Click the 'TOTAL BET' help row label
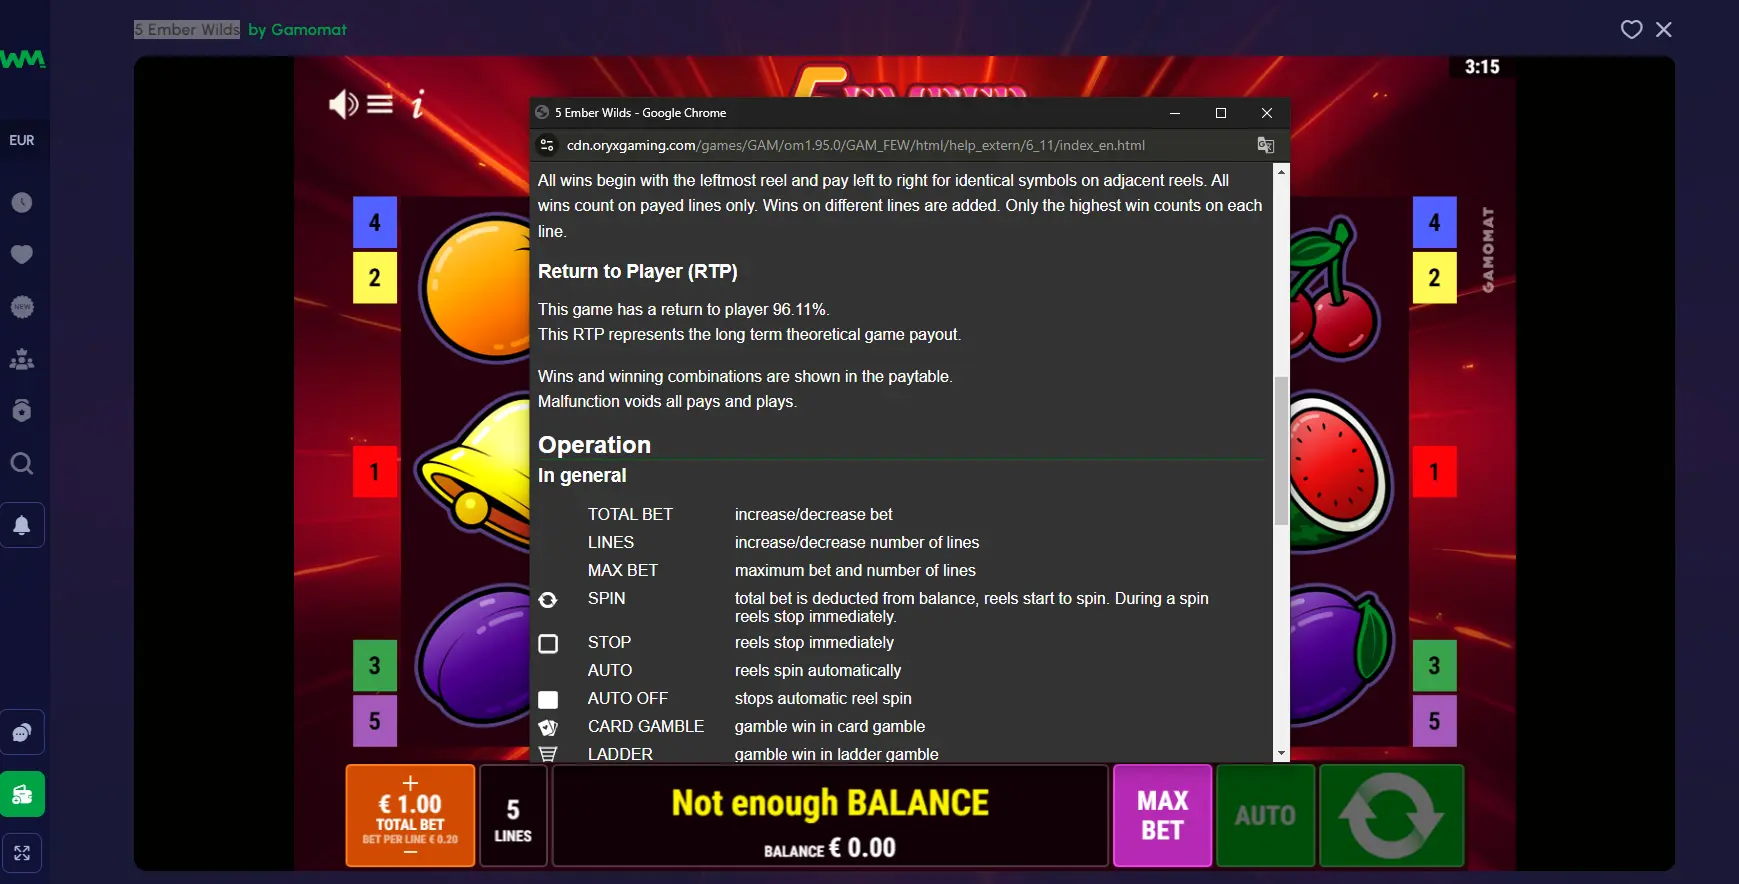Image resolution: width=1739 pixels, height=884 pixels. click(630, 514)
